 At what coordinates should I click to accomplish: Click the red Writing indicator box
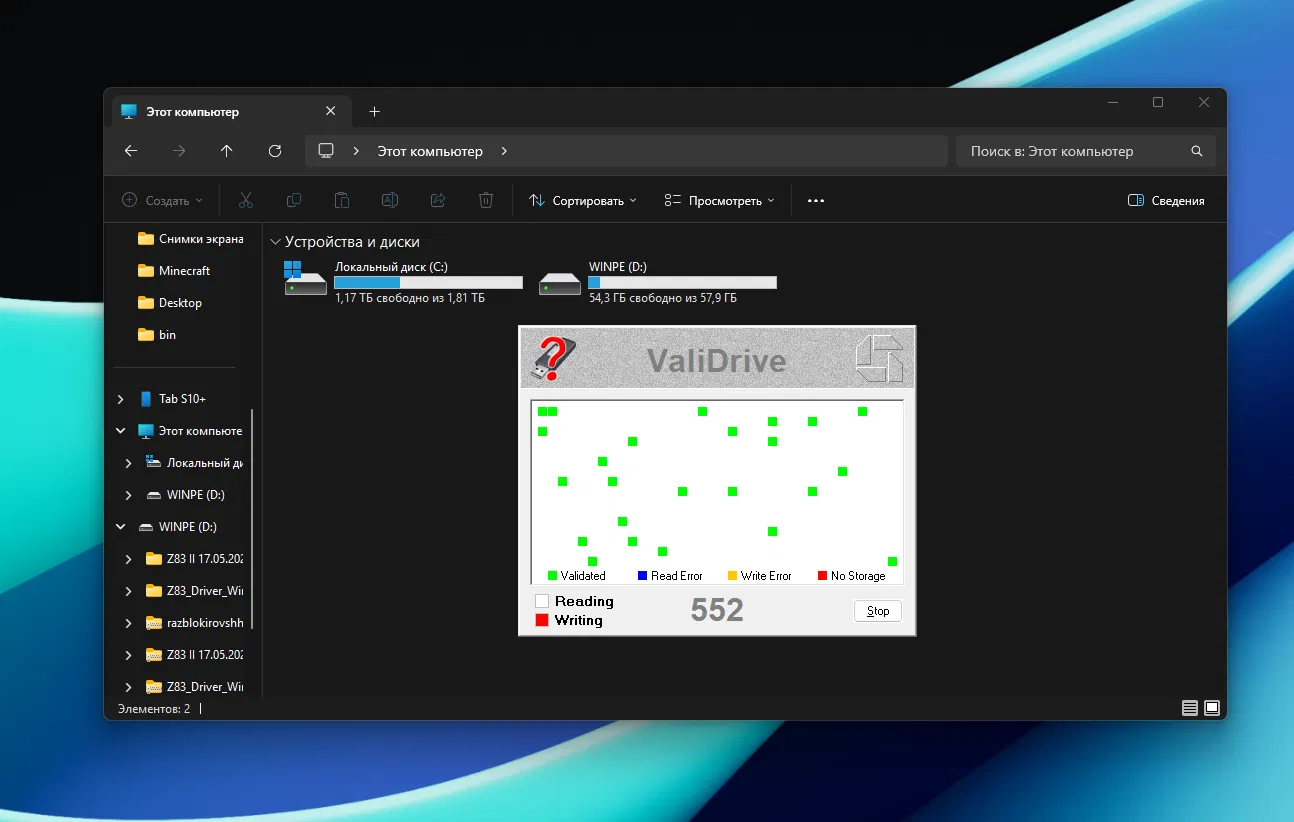click(542, 620)
